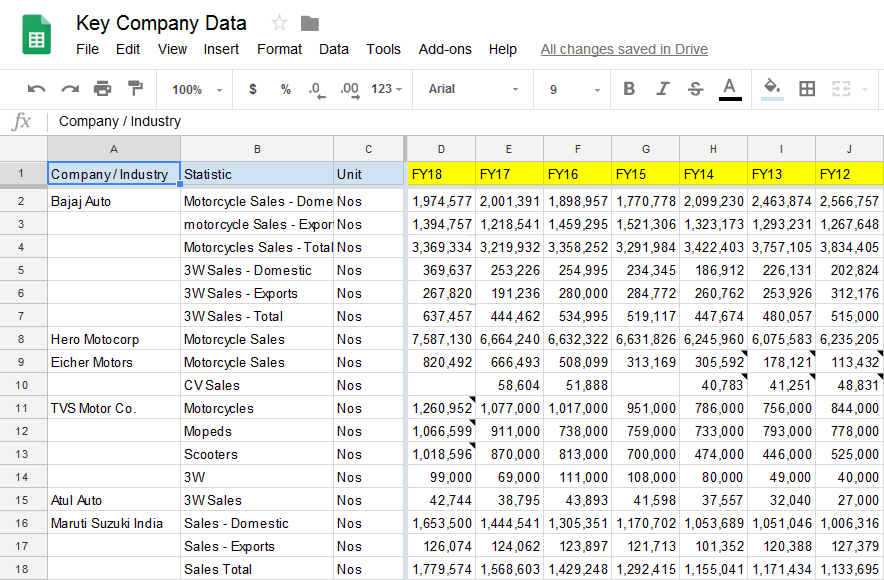Expand the merge cells dropdown arrow
The width and height of the screenshot is (884, 580).
pos(864,89)
